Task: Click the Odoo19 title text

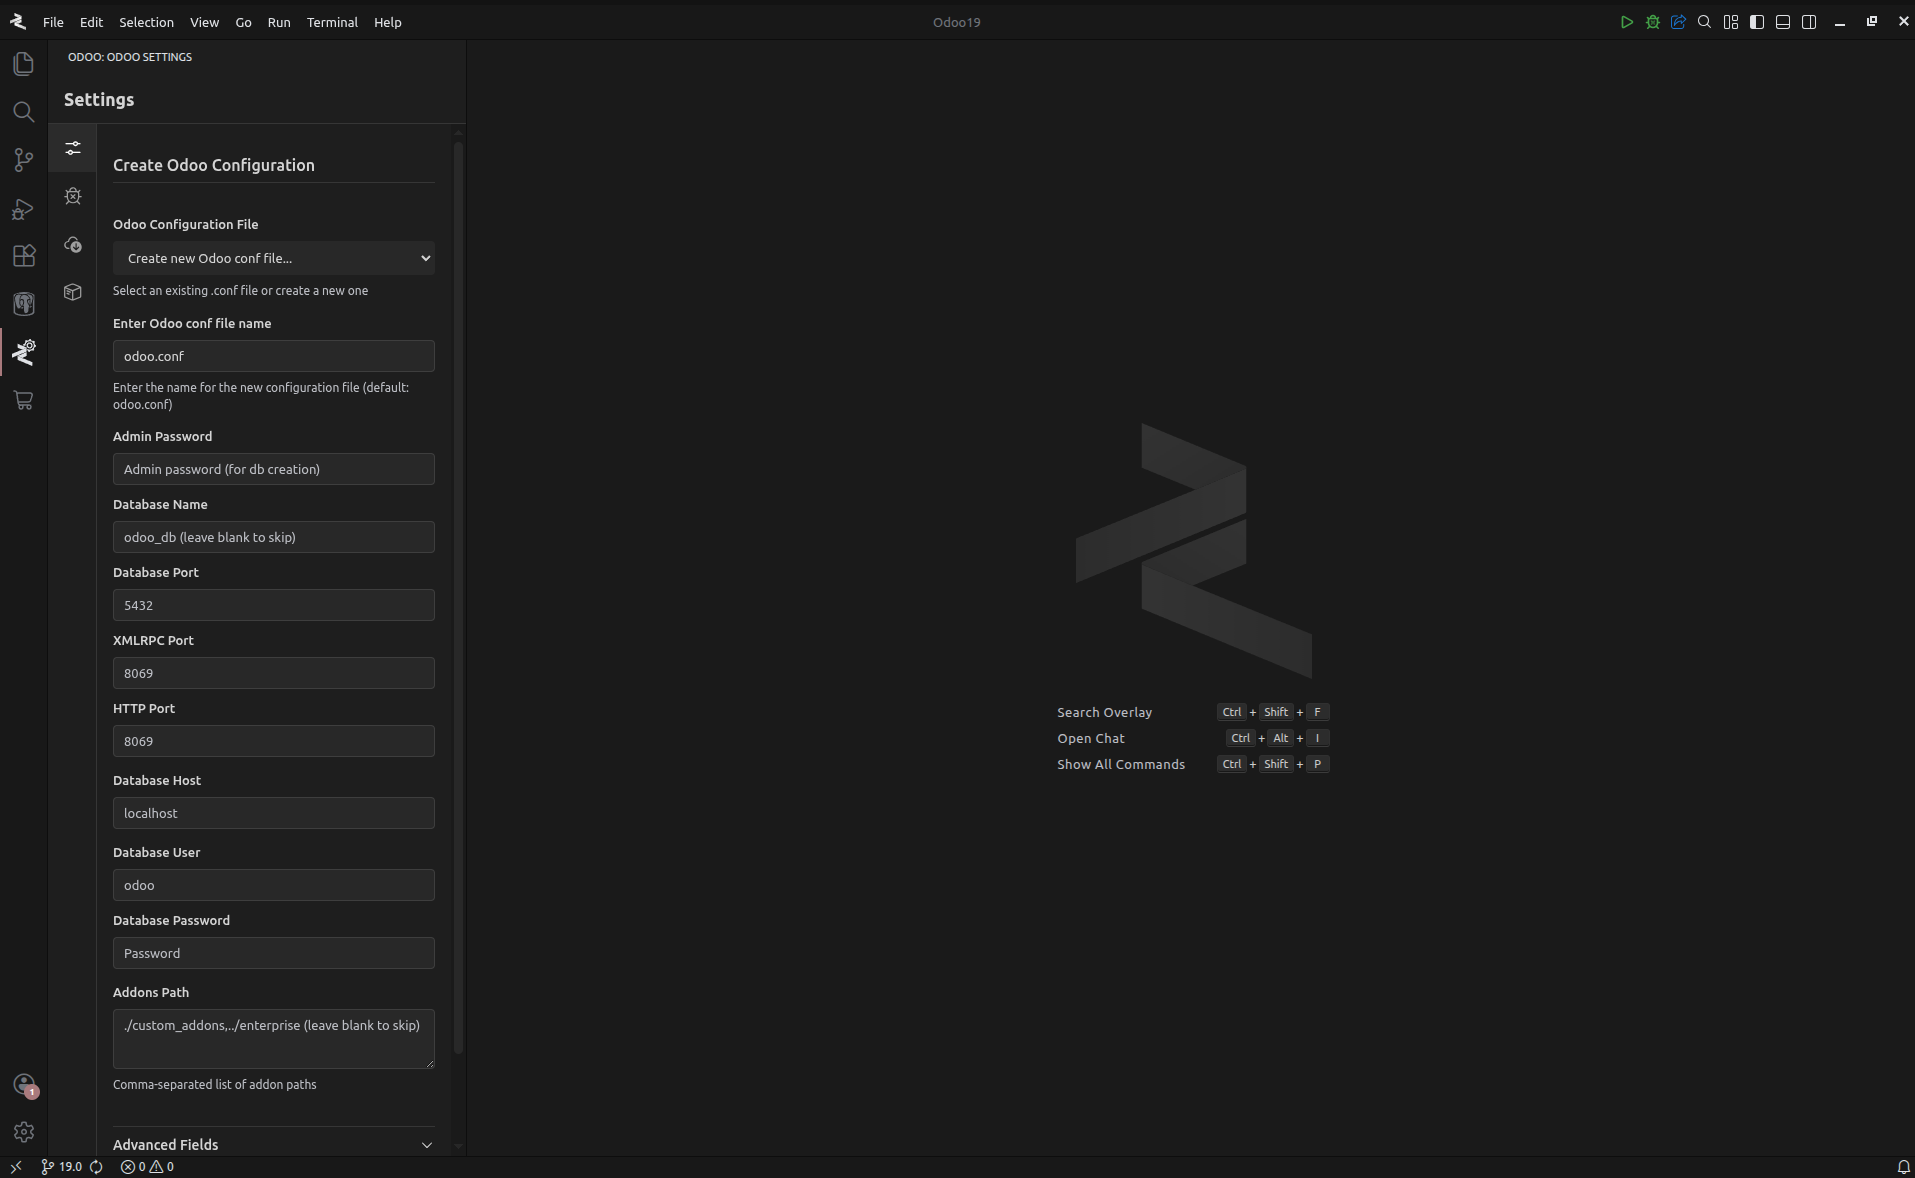Action: pyautogui.click(x=957, y=22)
